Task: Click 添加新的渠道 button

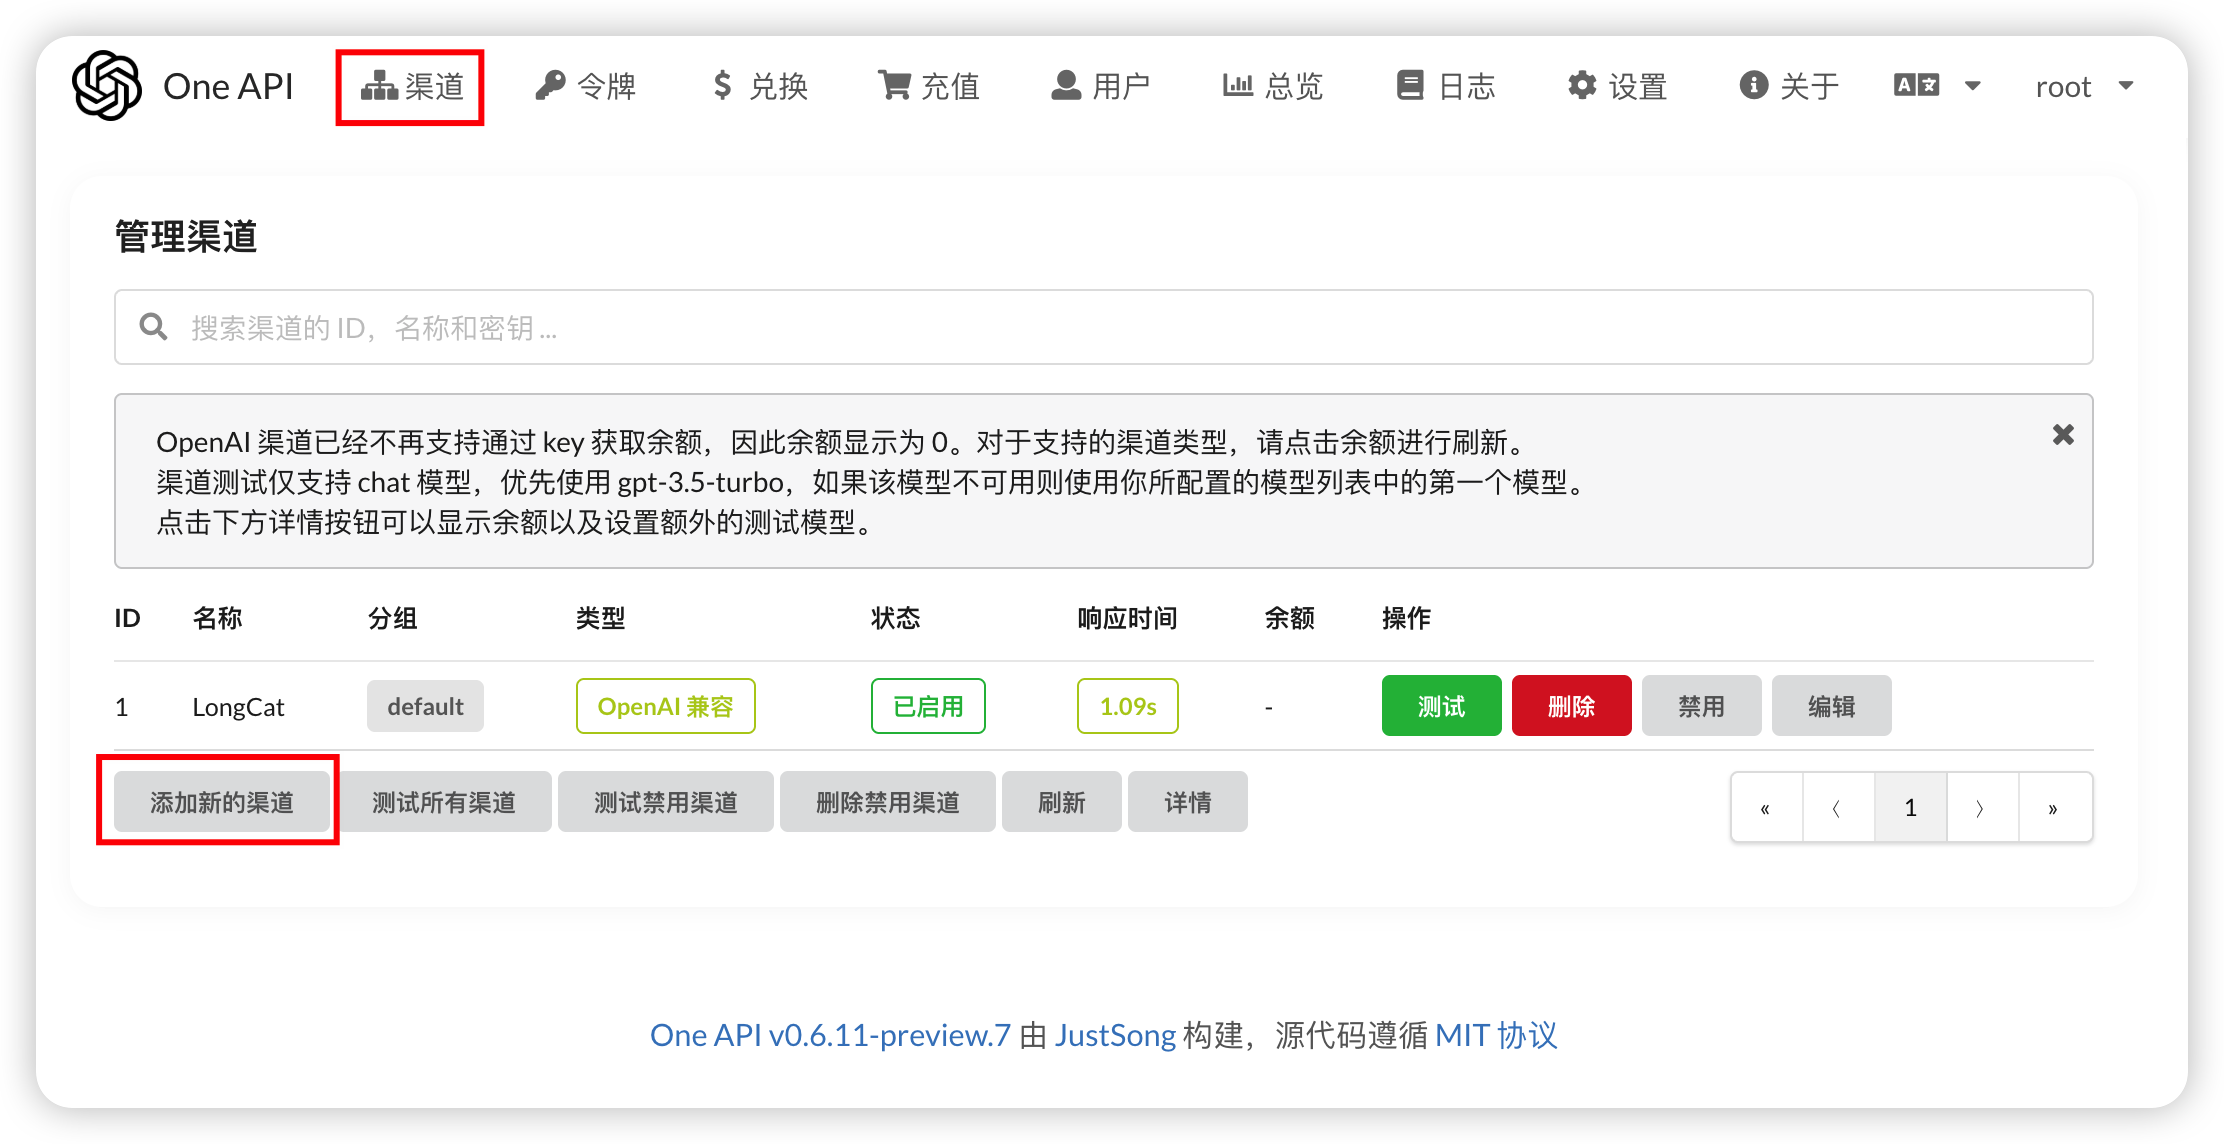Action: (221, 802)
